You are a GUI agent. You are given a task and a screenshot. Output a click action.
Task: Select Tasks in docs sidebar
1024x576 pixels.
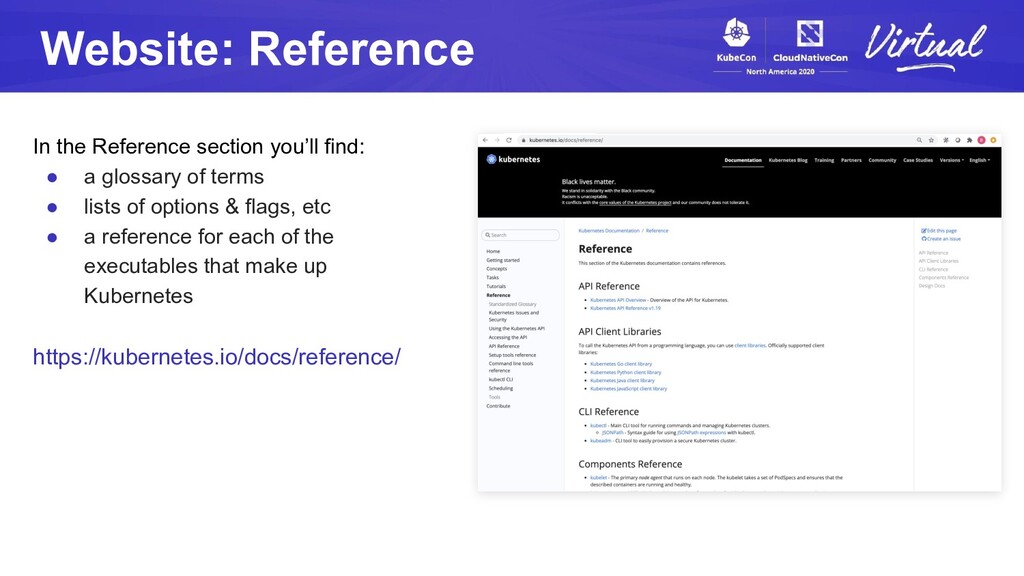[492, 278]
